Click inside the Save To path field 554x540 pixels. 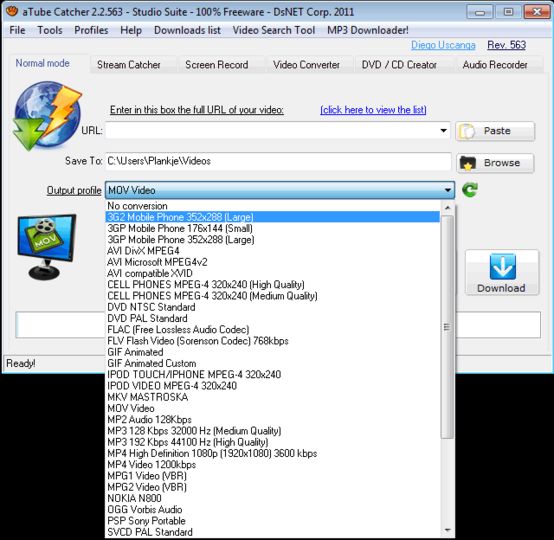278,162
